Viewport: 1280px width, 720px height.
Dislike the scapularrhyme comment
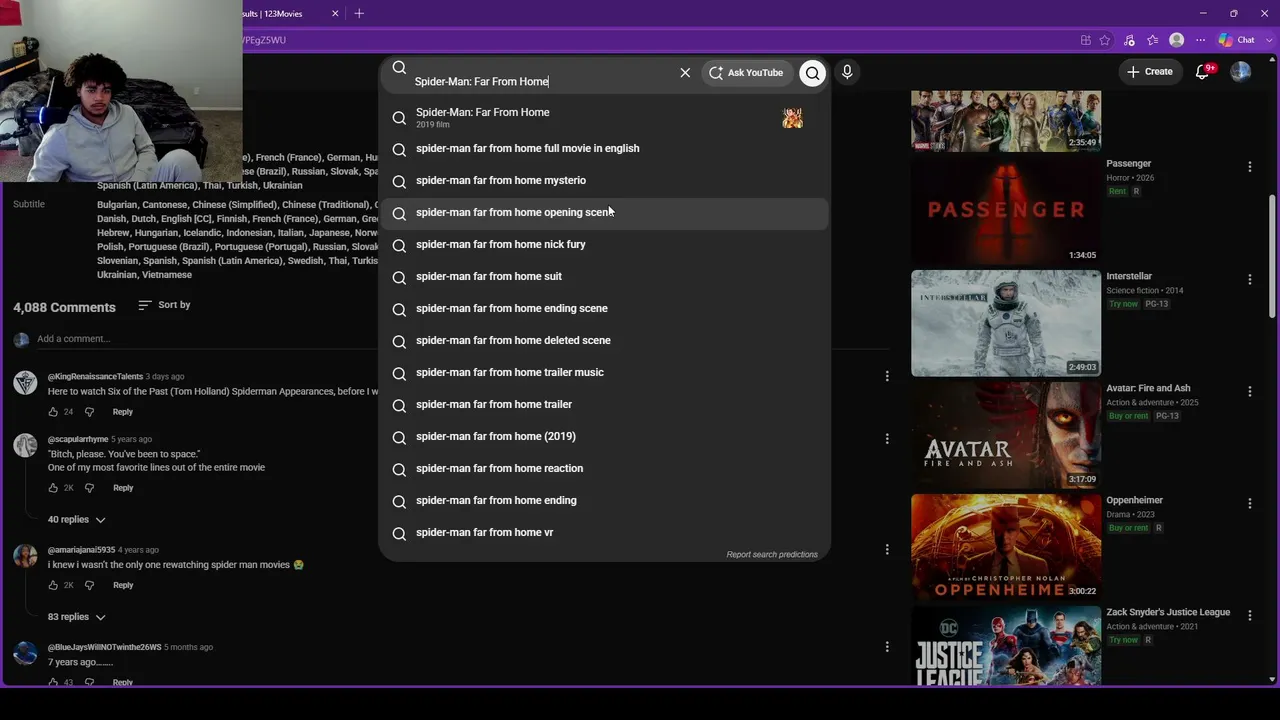pyautogui.click(x=89, y=488)
